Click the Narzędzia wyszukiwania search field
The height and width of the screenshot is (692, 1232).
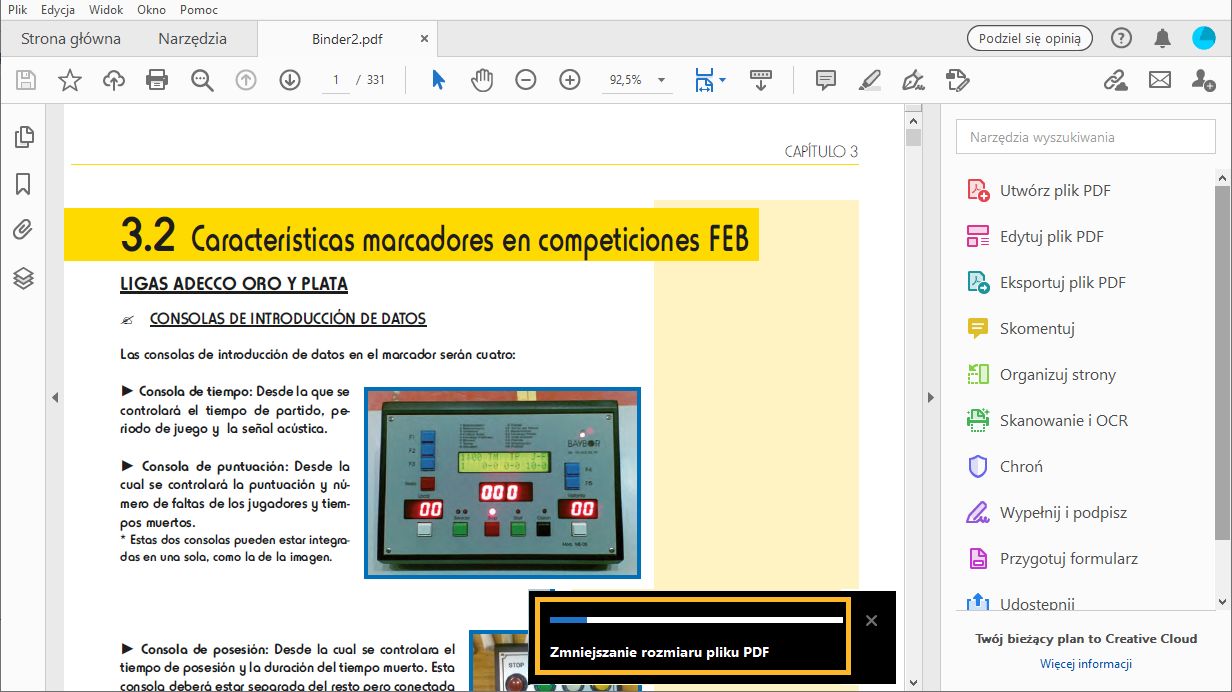click(x=1086, y=137)
